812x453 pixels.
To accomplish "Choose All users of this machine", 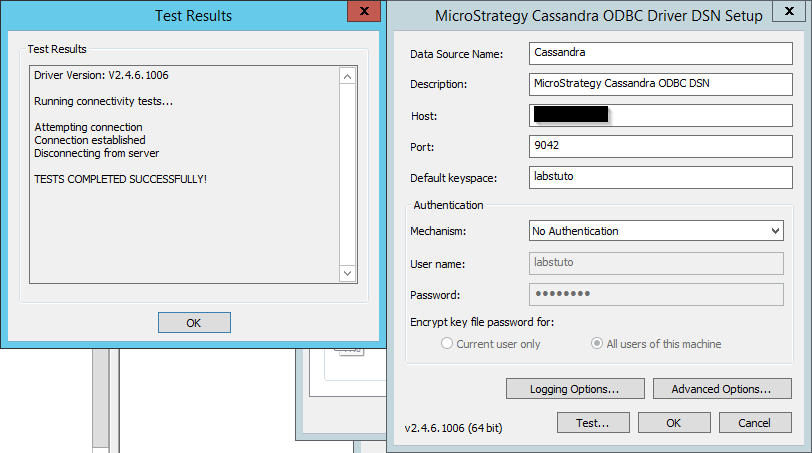I will pyautogui.click(x=598, y=344).
